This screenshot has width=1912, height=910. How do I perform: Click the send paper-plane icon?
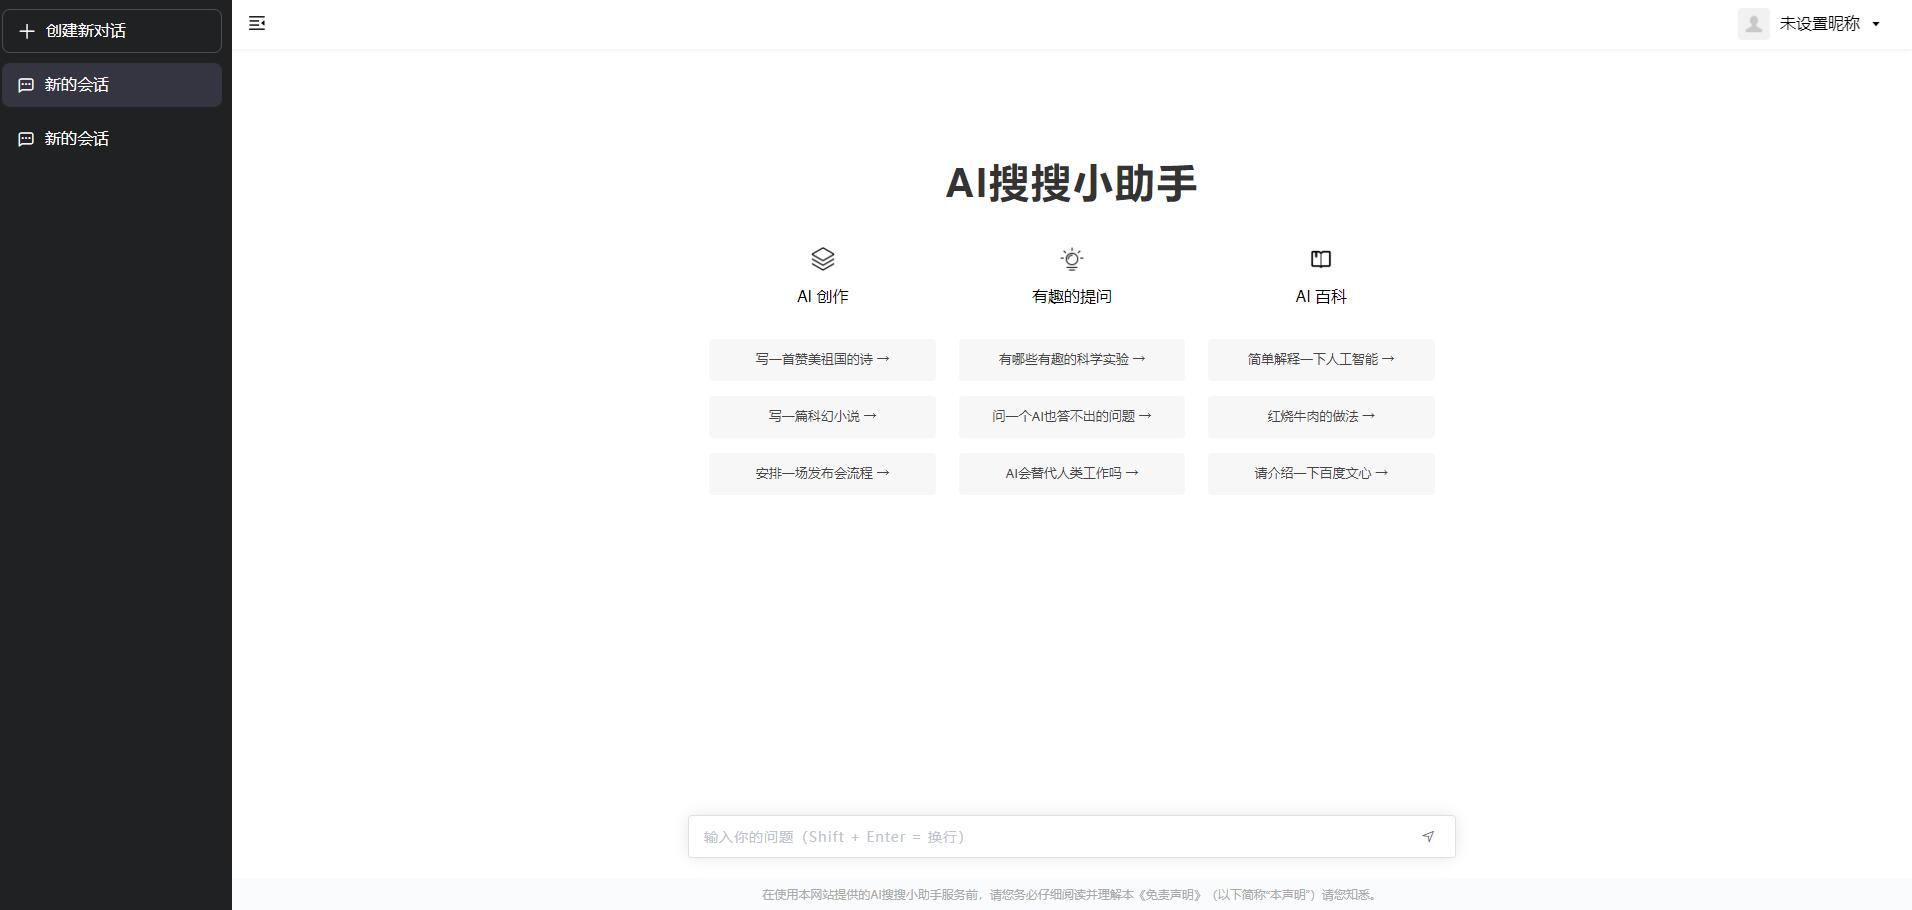[x=1428, y=837]
